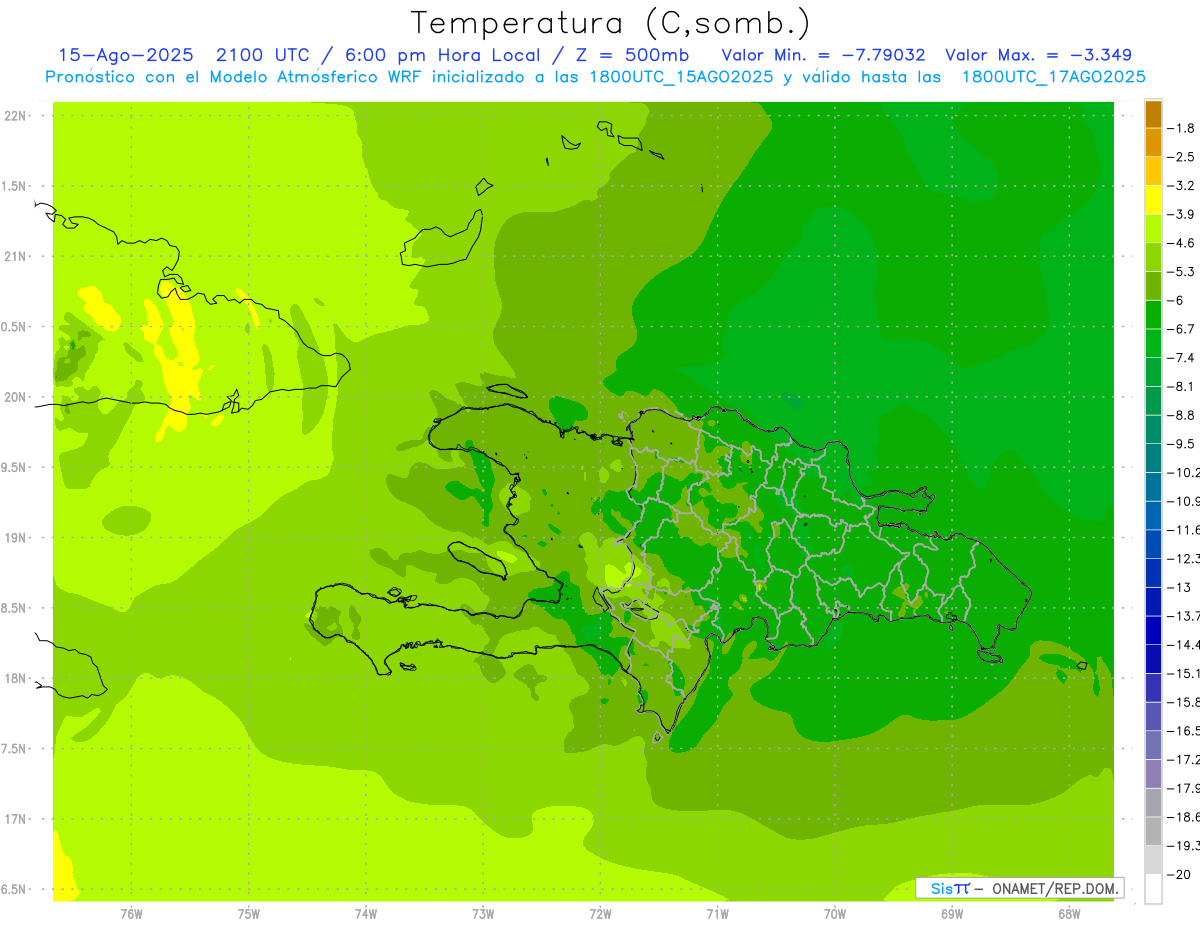Viewport: 1200px width, 927px height.
Task: Click the "-13" colorbar value
Action: (1178, 587)
